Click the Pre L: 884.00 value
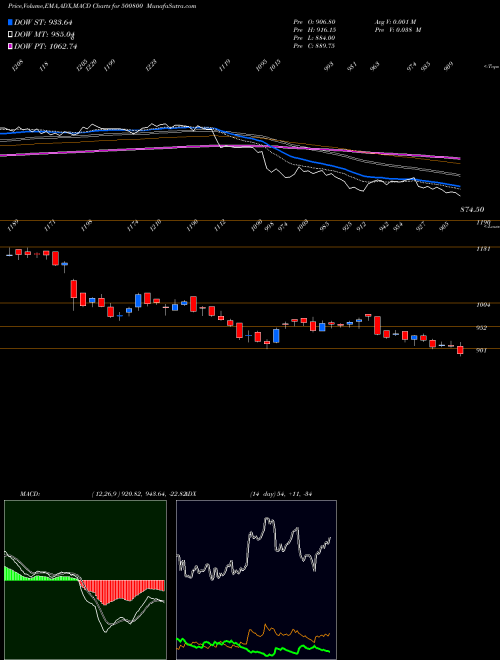 pos(314,38)
